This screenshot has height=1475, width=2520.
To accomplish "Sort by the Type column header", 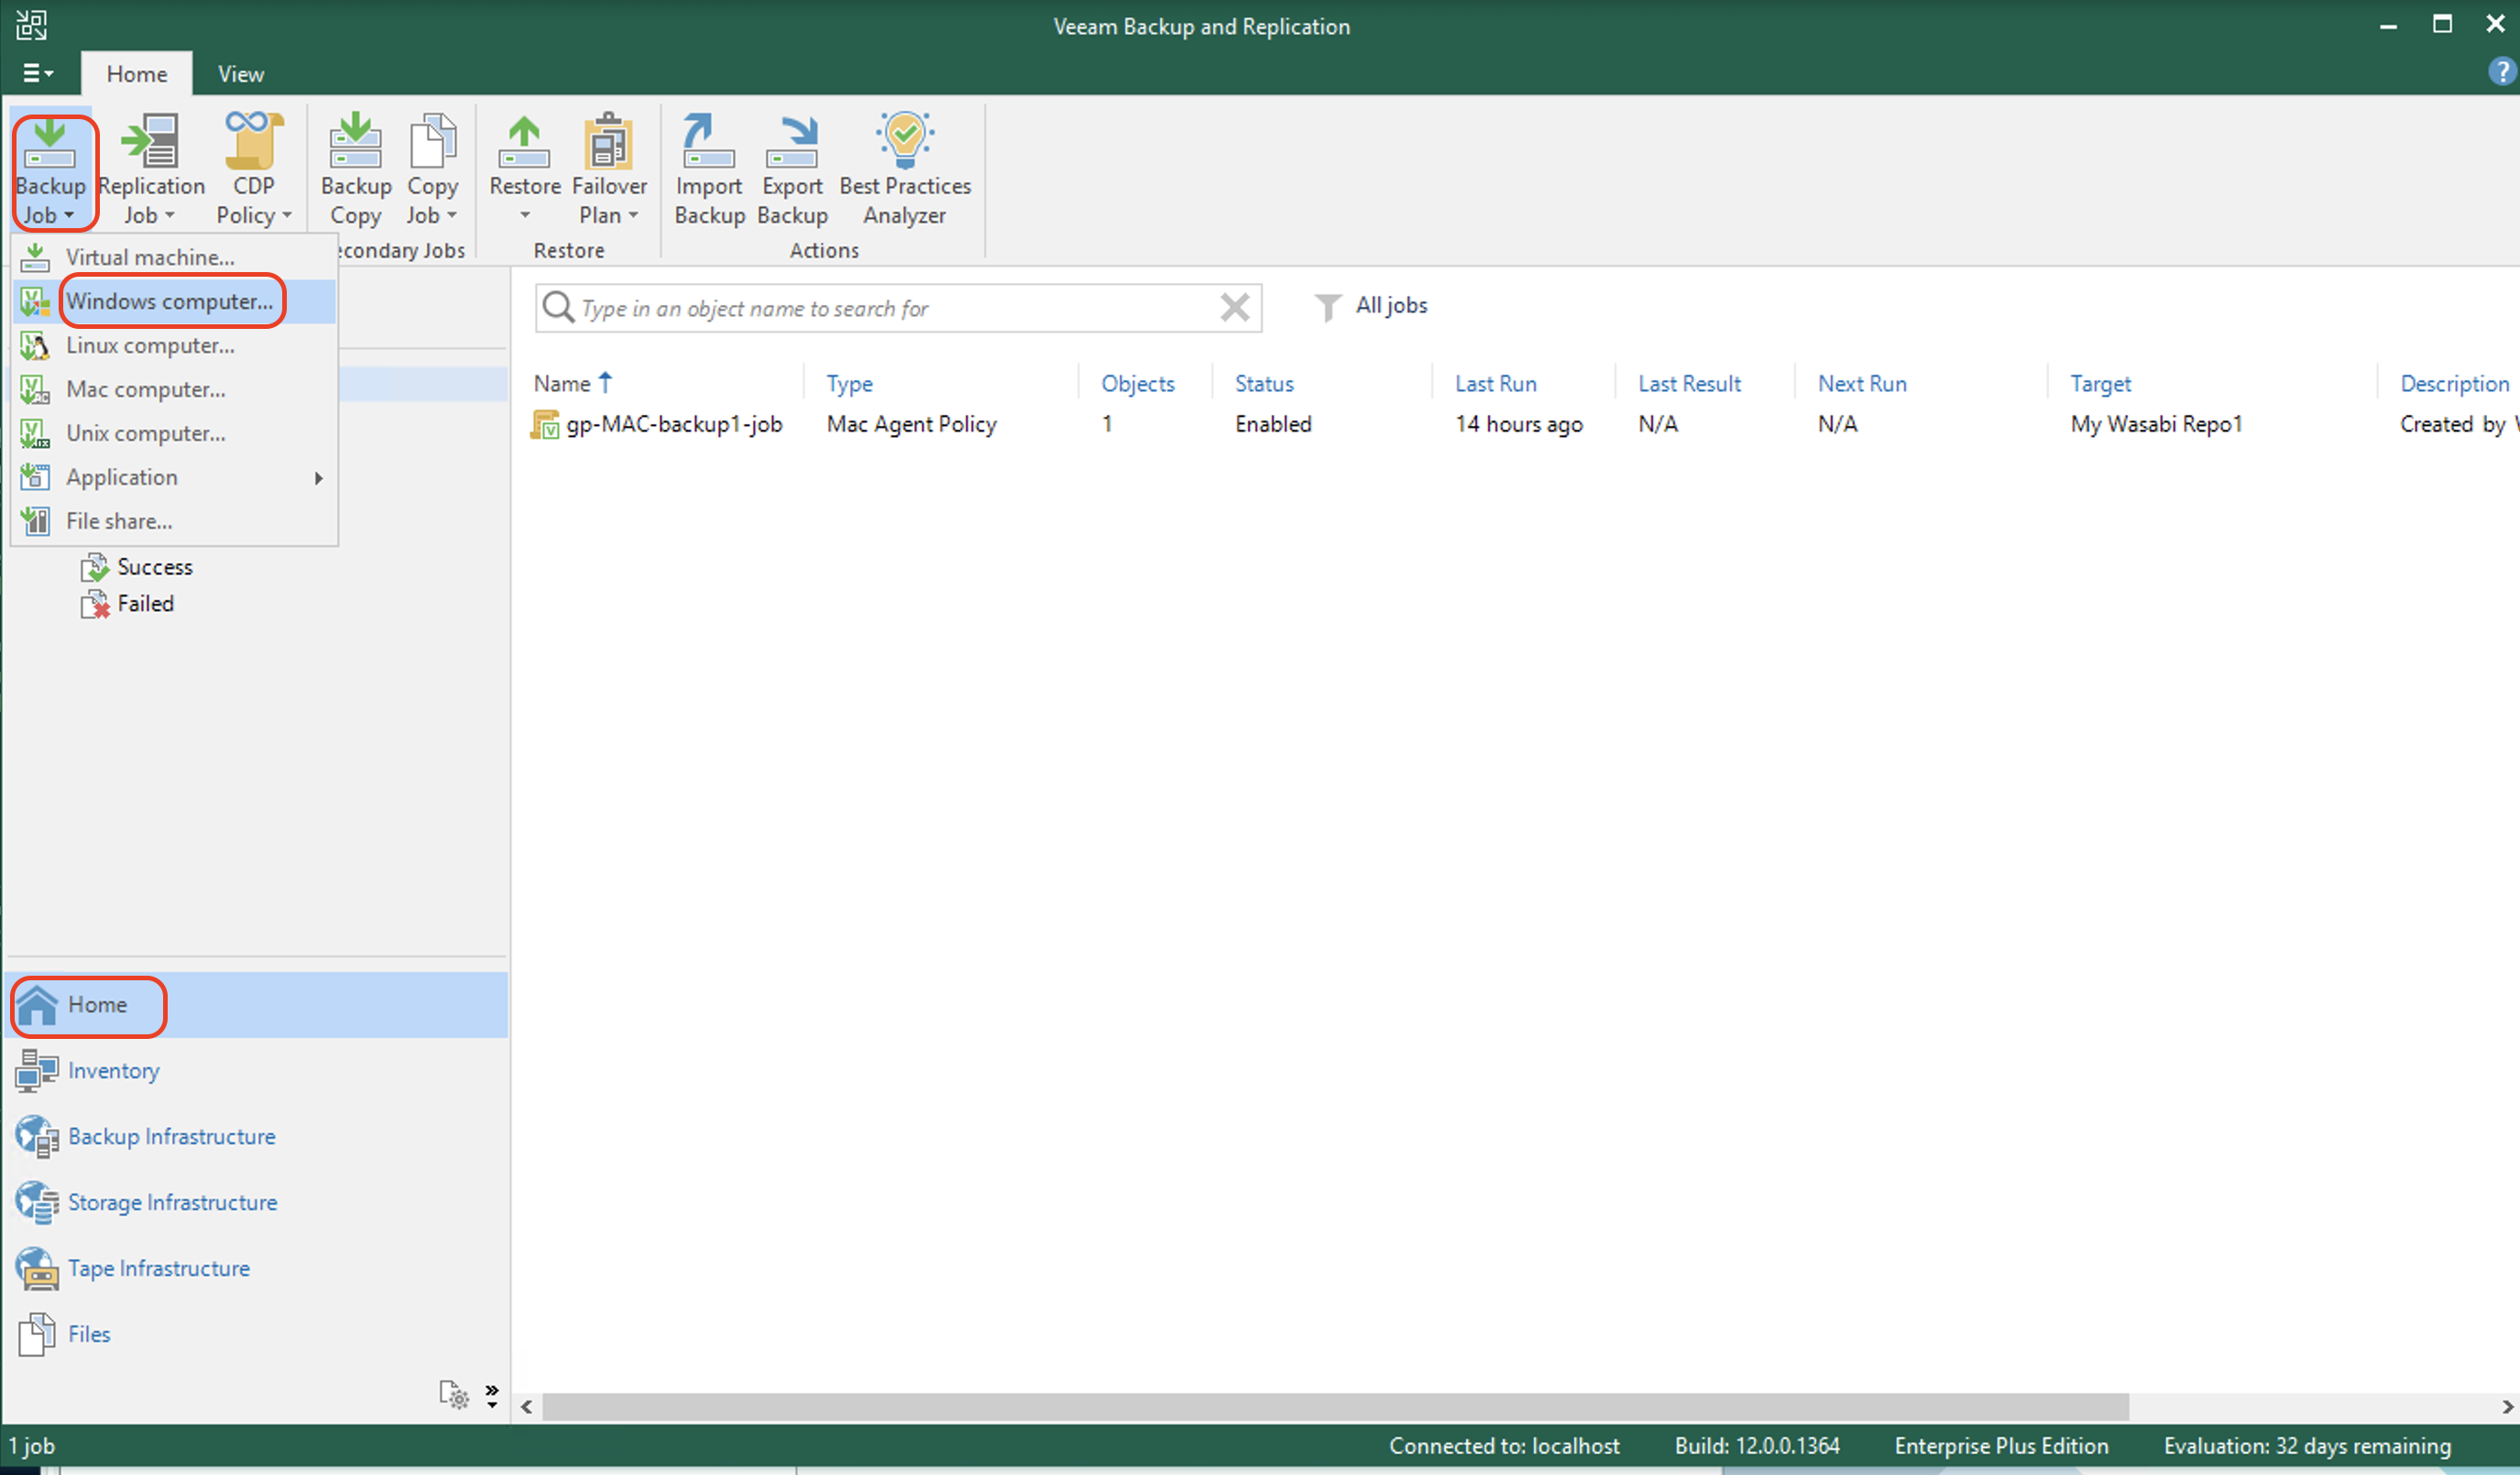I will (849, 383).
